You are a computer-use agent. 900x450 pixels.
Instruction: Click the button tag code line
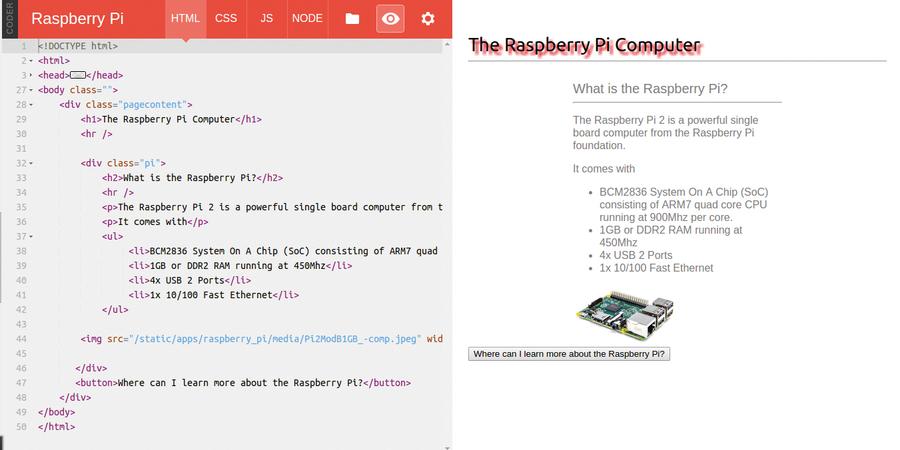coord(243,383)
